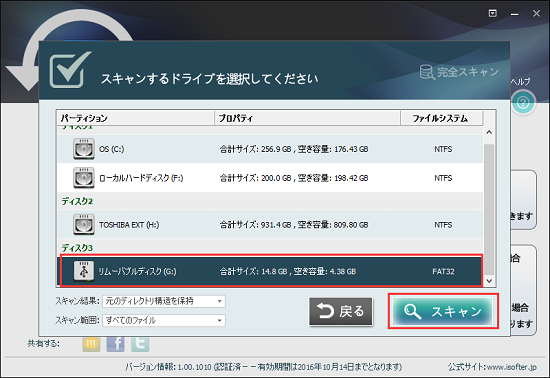The image size is (550, 378).
Task: Click the ディスク3 group header
Action: (x=77, y=248)
